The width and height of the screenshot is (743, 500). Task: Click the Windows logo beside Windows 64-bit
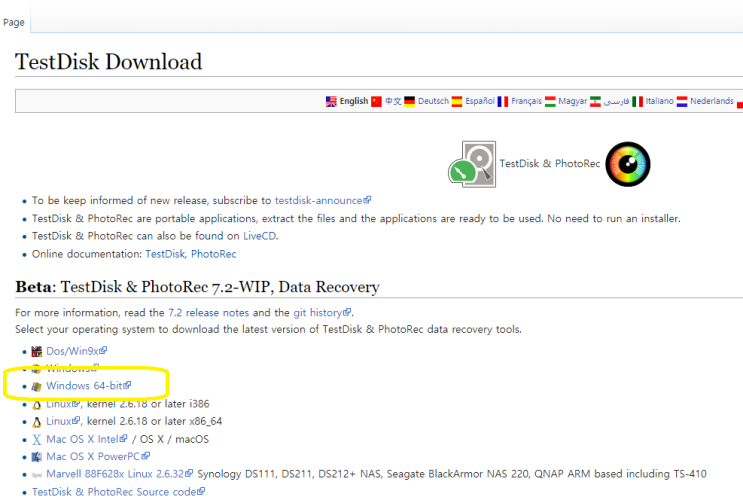click(36, 386)
